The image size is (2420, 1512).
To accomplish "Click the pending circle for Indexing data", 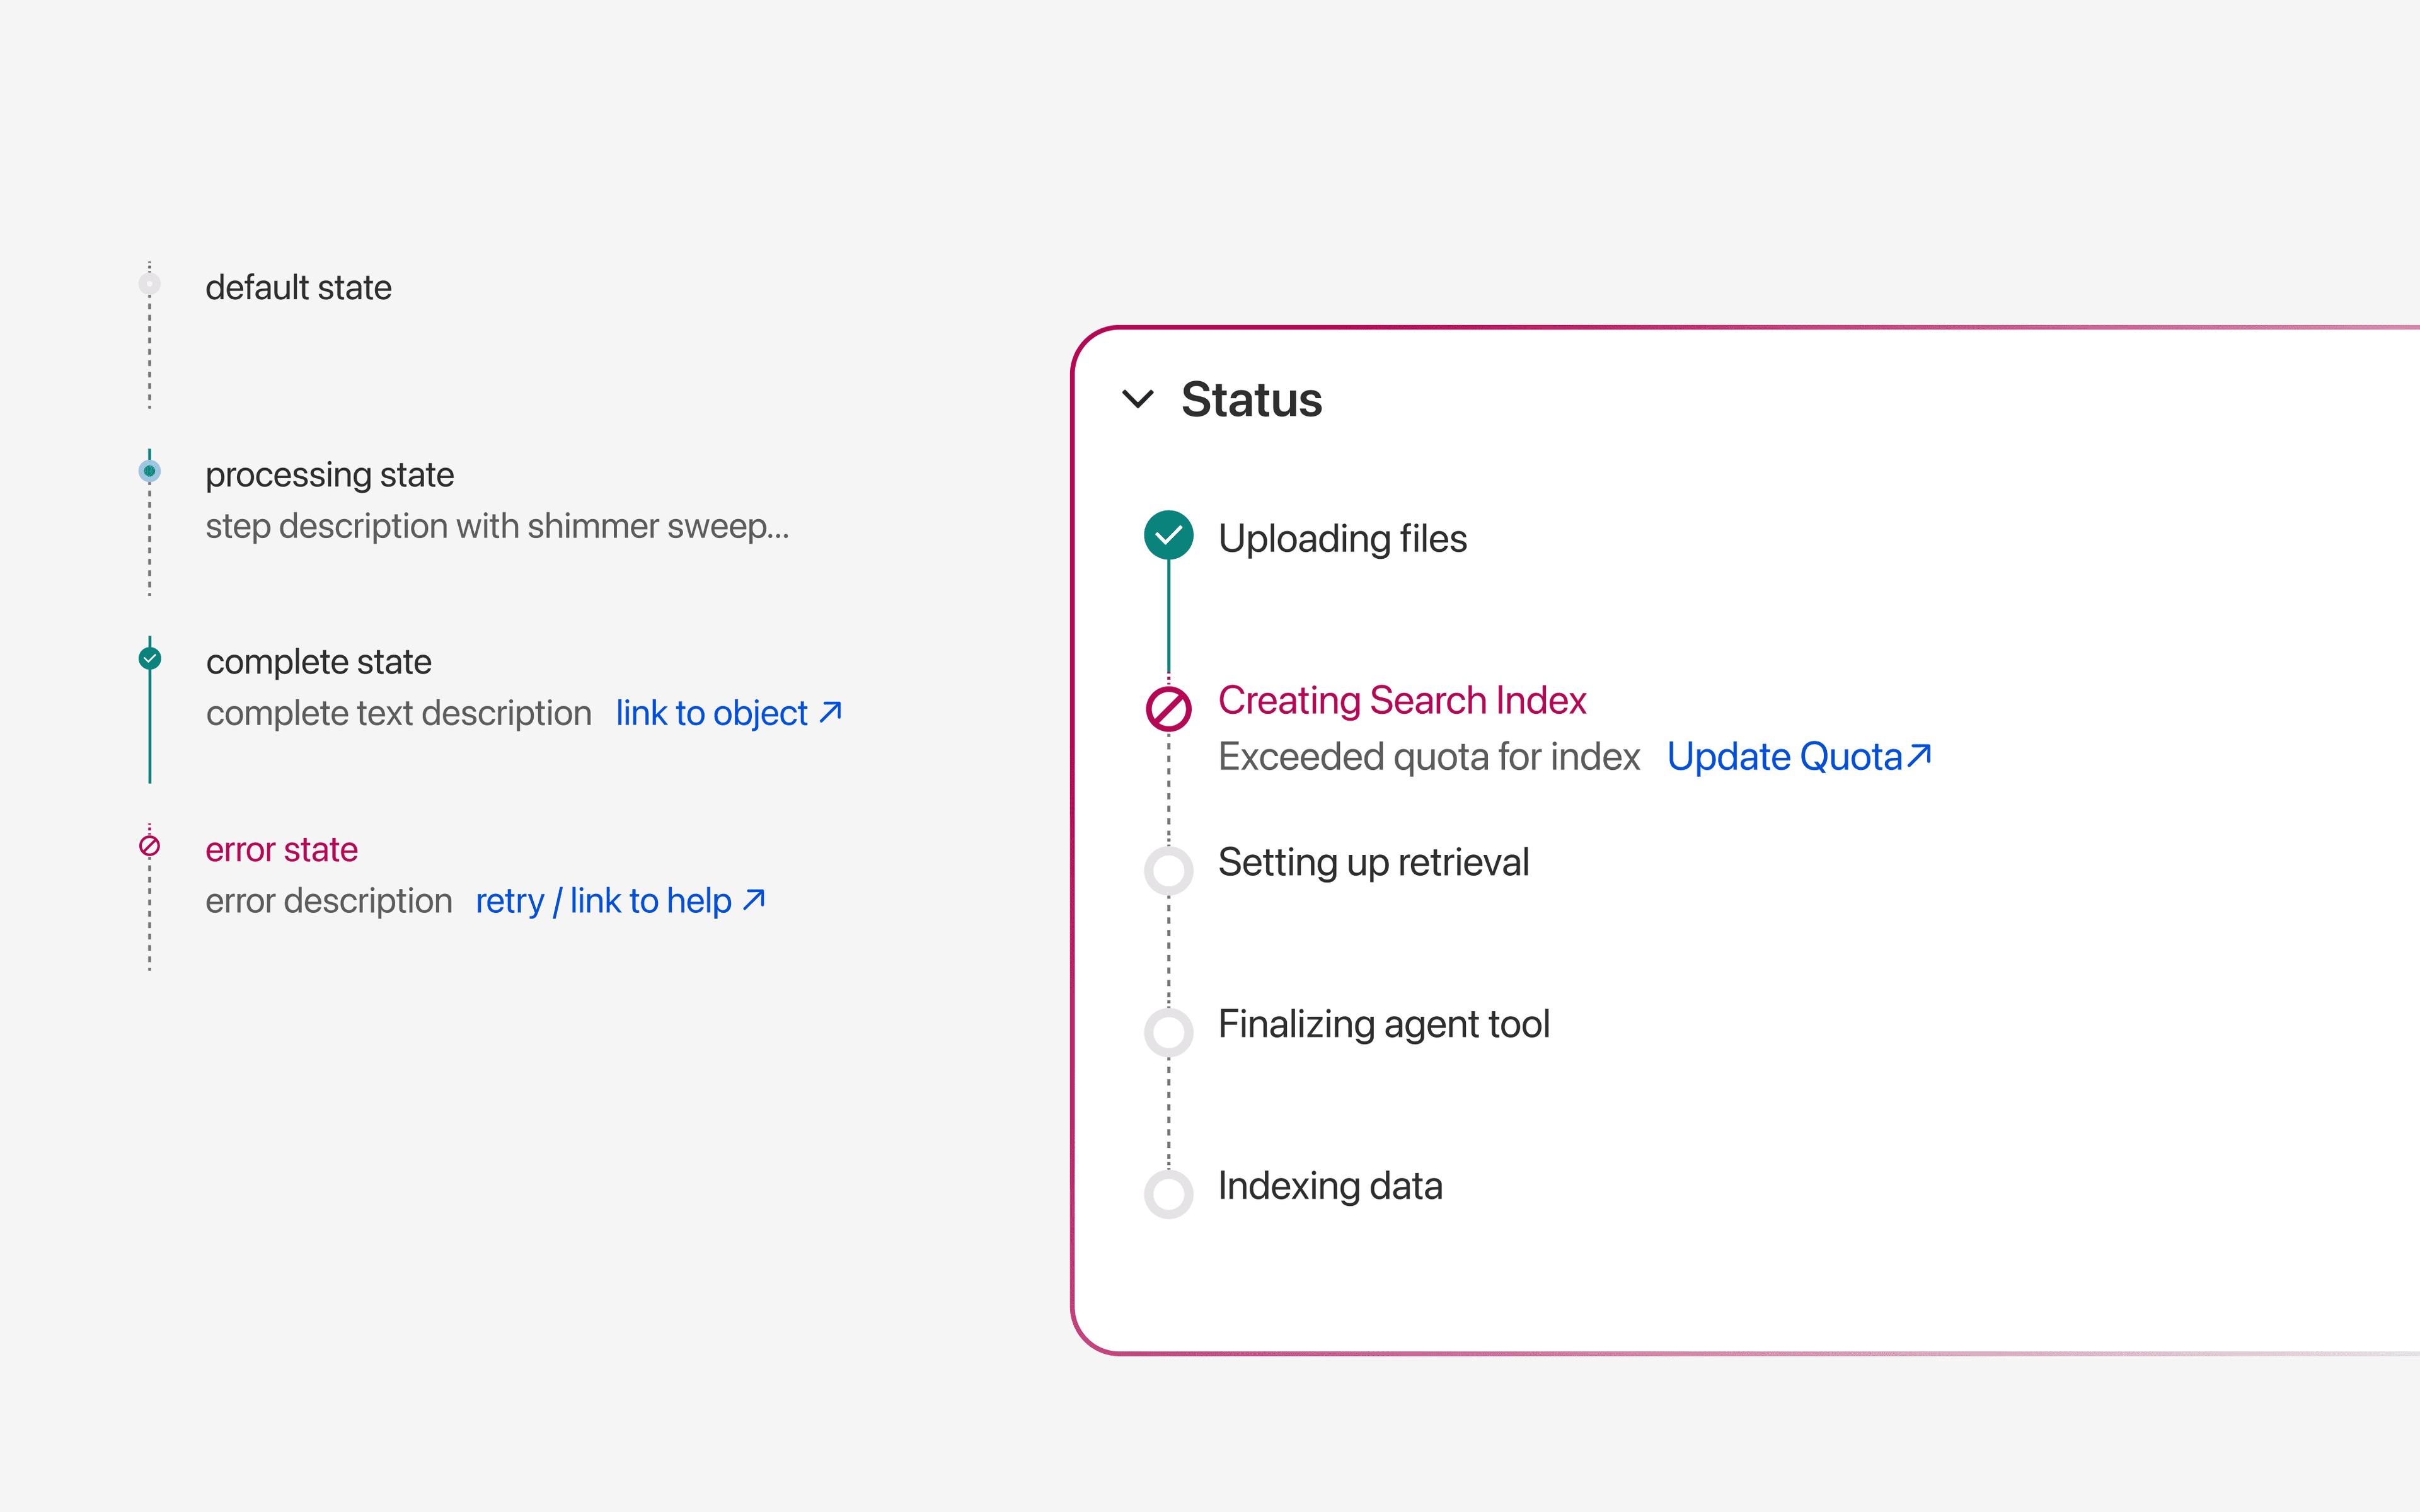I will [x=1168, y=1194].
